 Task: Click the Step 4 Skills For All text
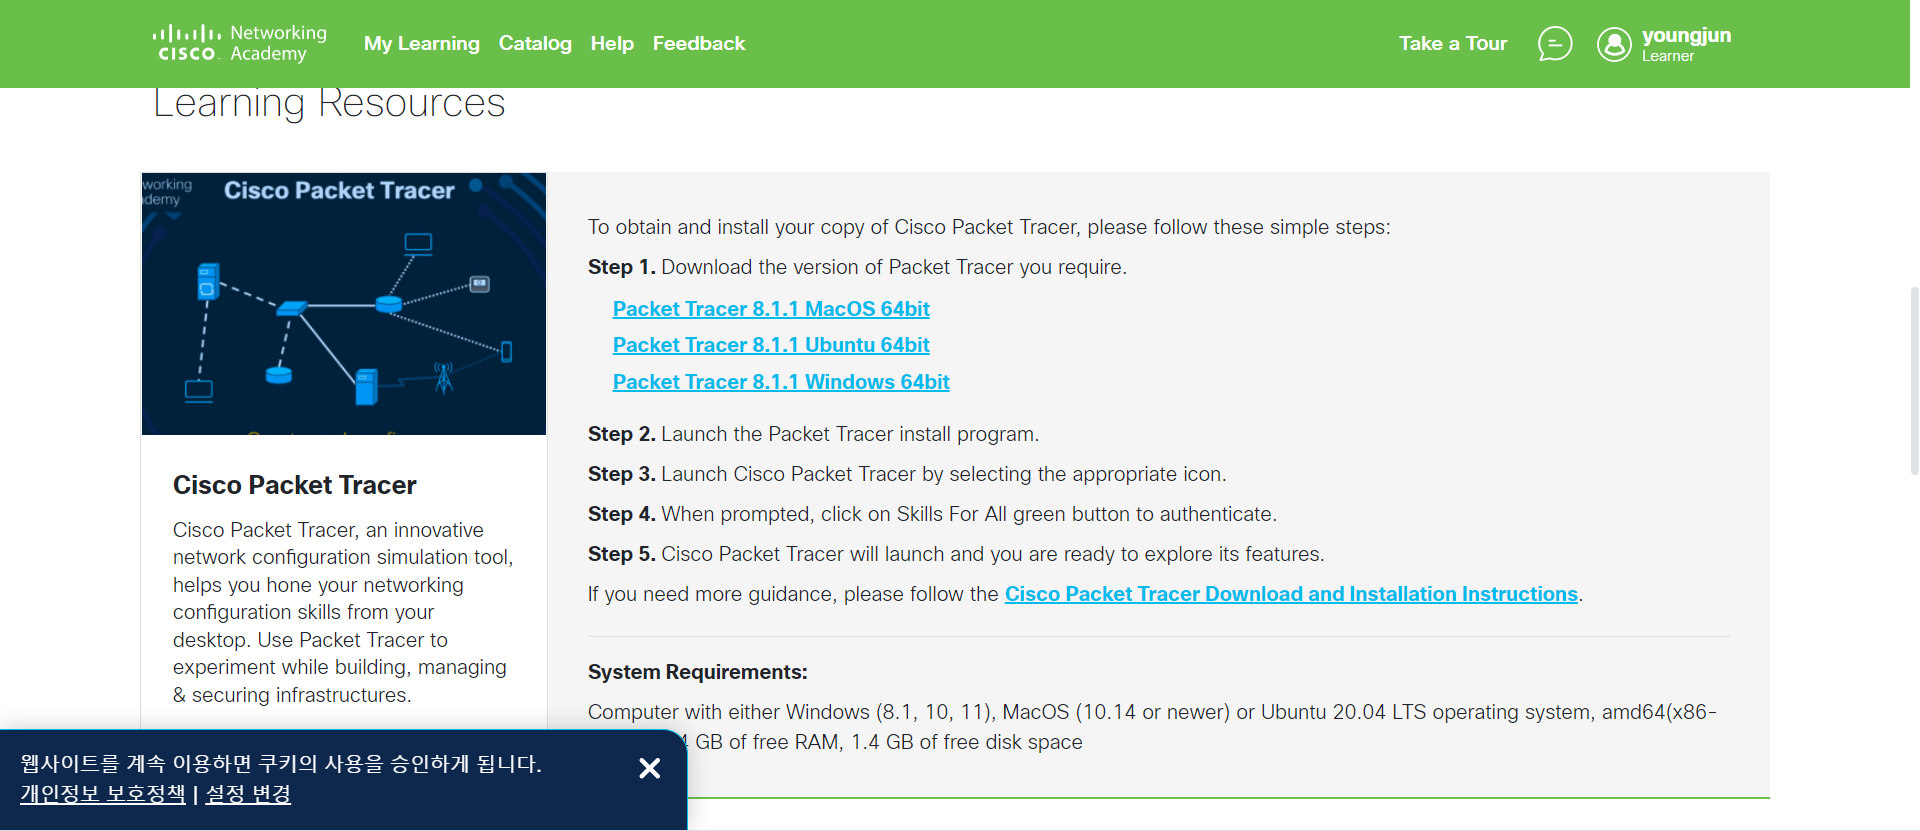click(x=932, y=514)
